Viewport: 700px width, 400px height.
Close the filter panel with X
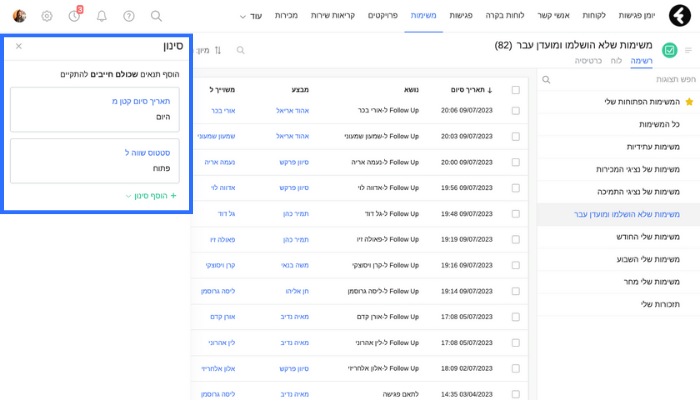(x=19, y=46)
